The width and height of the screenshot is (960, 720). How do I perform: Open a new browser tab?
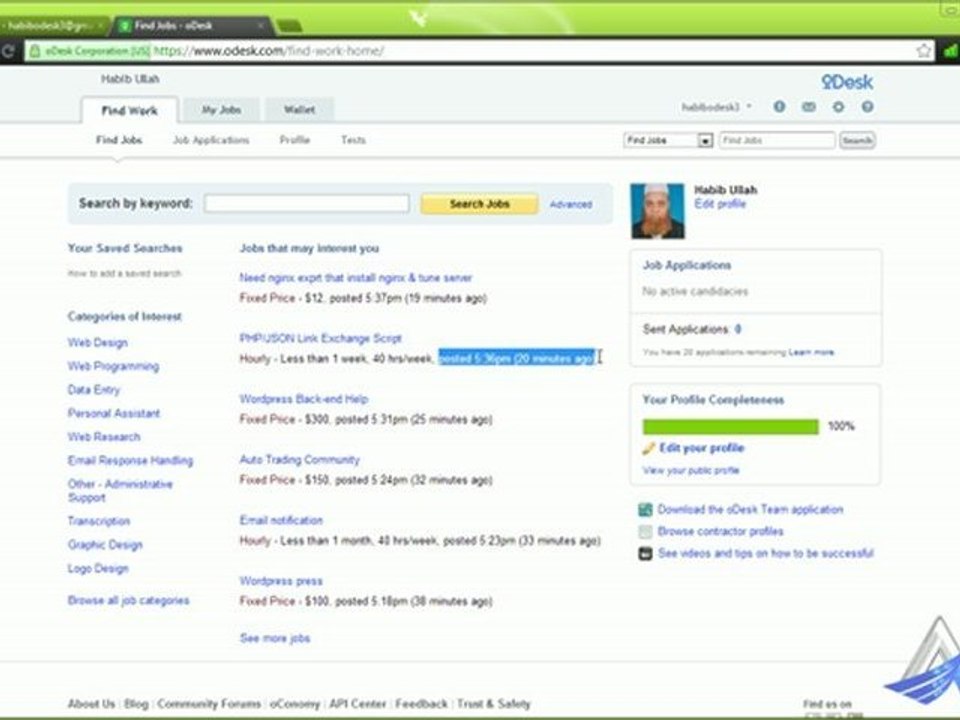click(x=289, y=26)
